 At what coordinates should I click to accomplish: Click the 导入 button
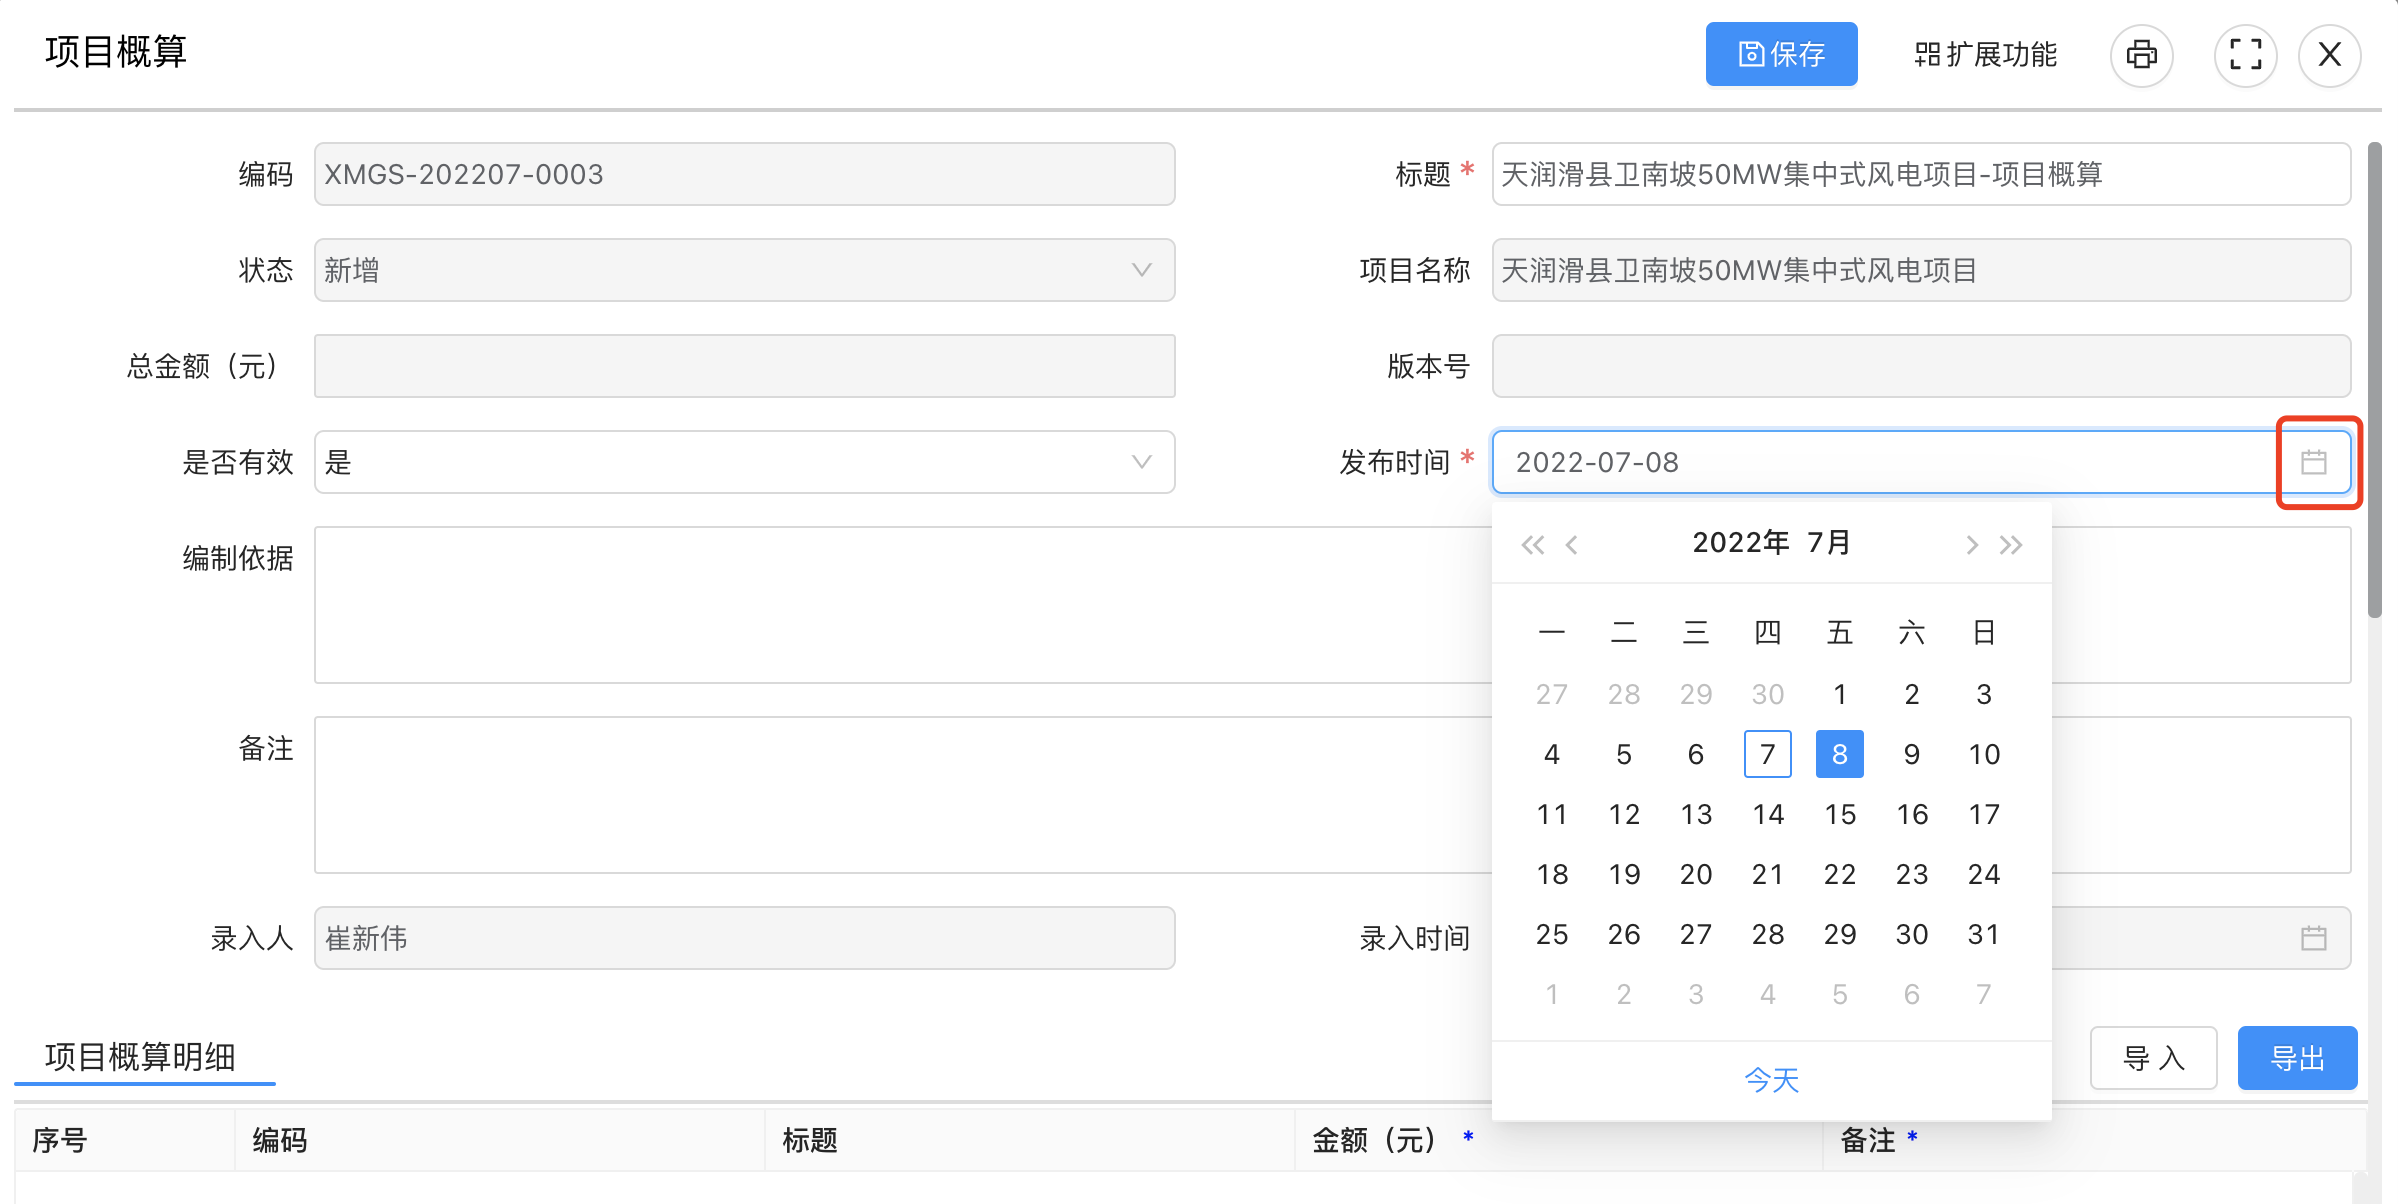coord(2154,1058)
